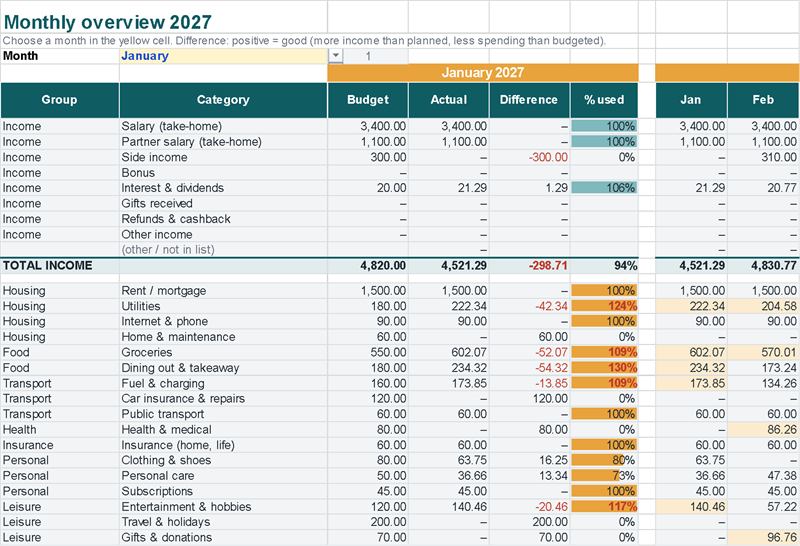Select the 106% used bar cell
Screen dimensions: 800x546
point(604,188)
